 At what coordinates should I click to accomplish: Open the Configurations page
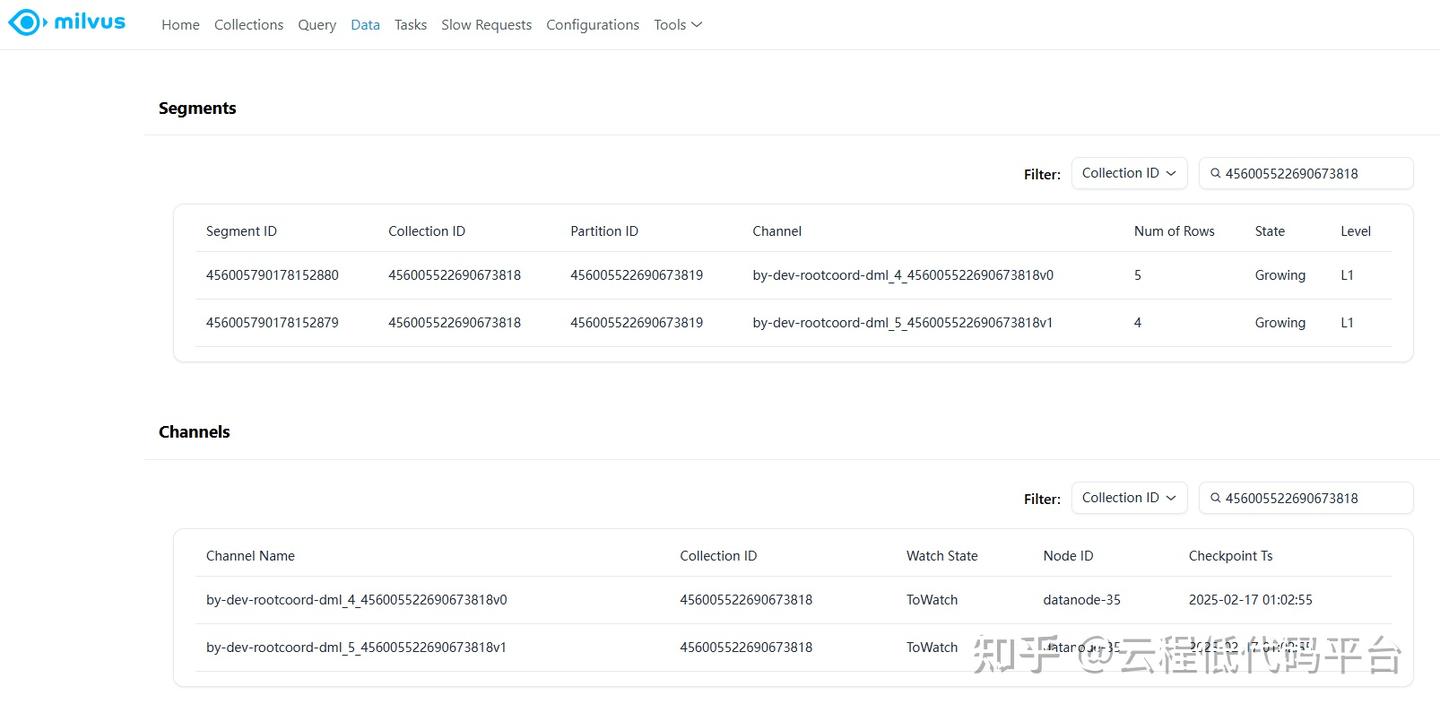tap(592, 24)
